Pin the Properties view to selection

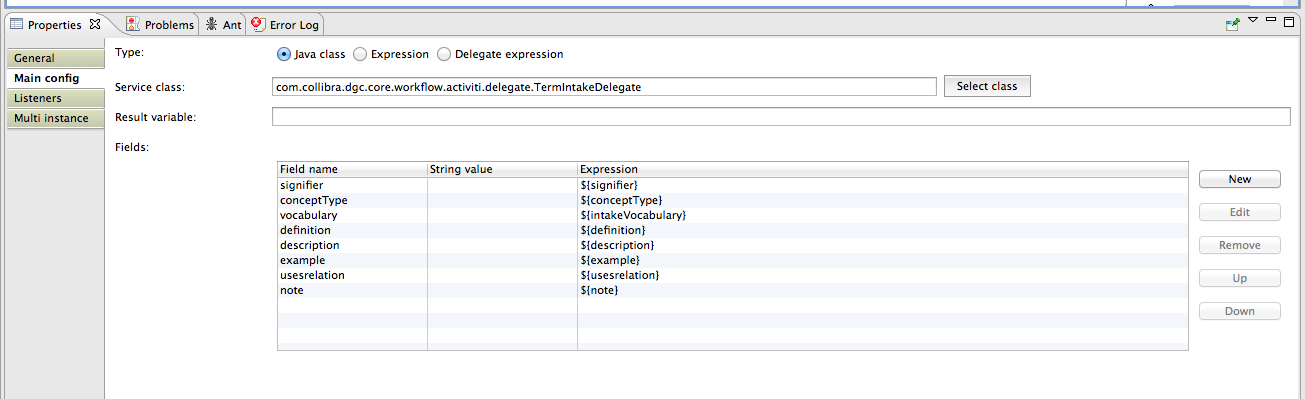point(1233,25)
